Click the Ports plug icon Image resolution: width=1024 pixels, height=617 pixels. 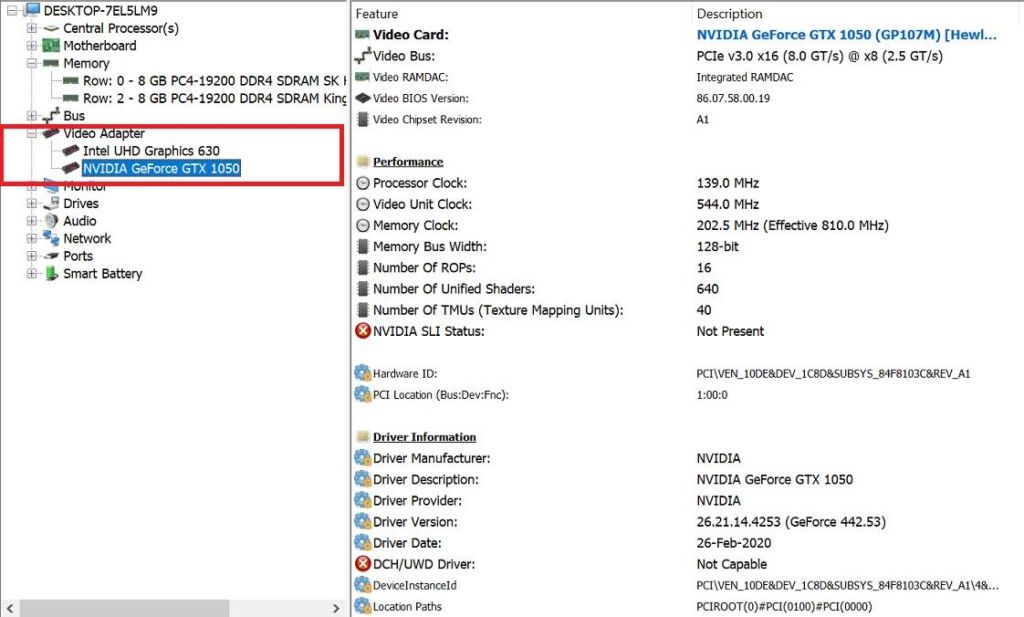51,256
